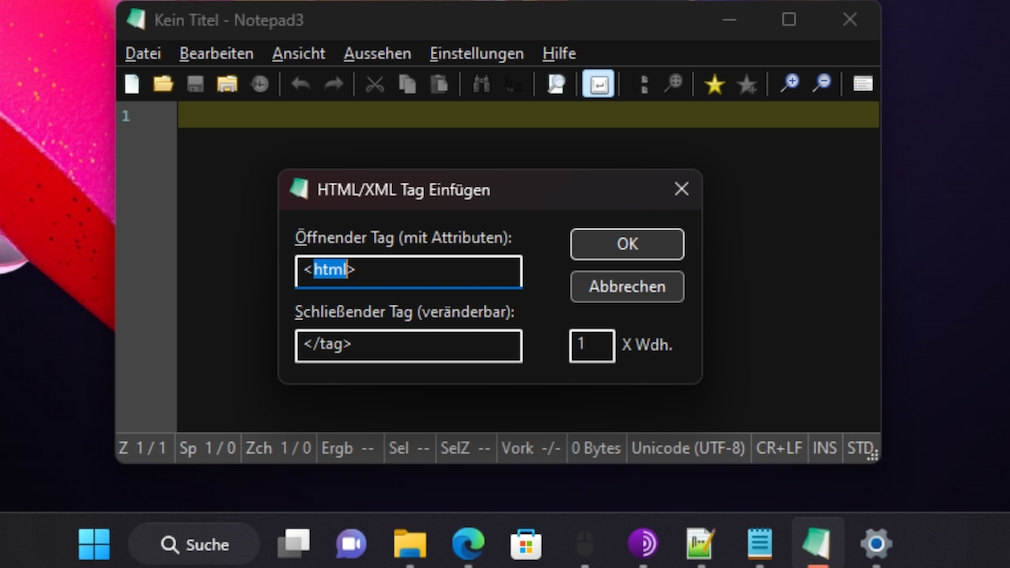Click the Paste clipboard icon

tap(439, 84)
